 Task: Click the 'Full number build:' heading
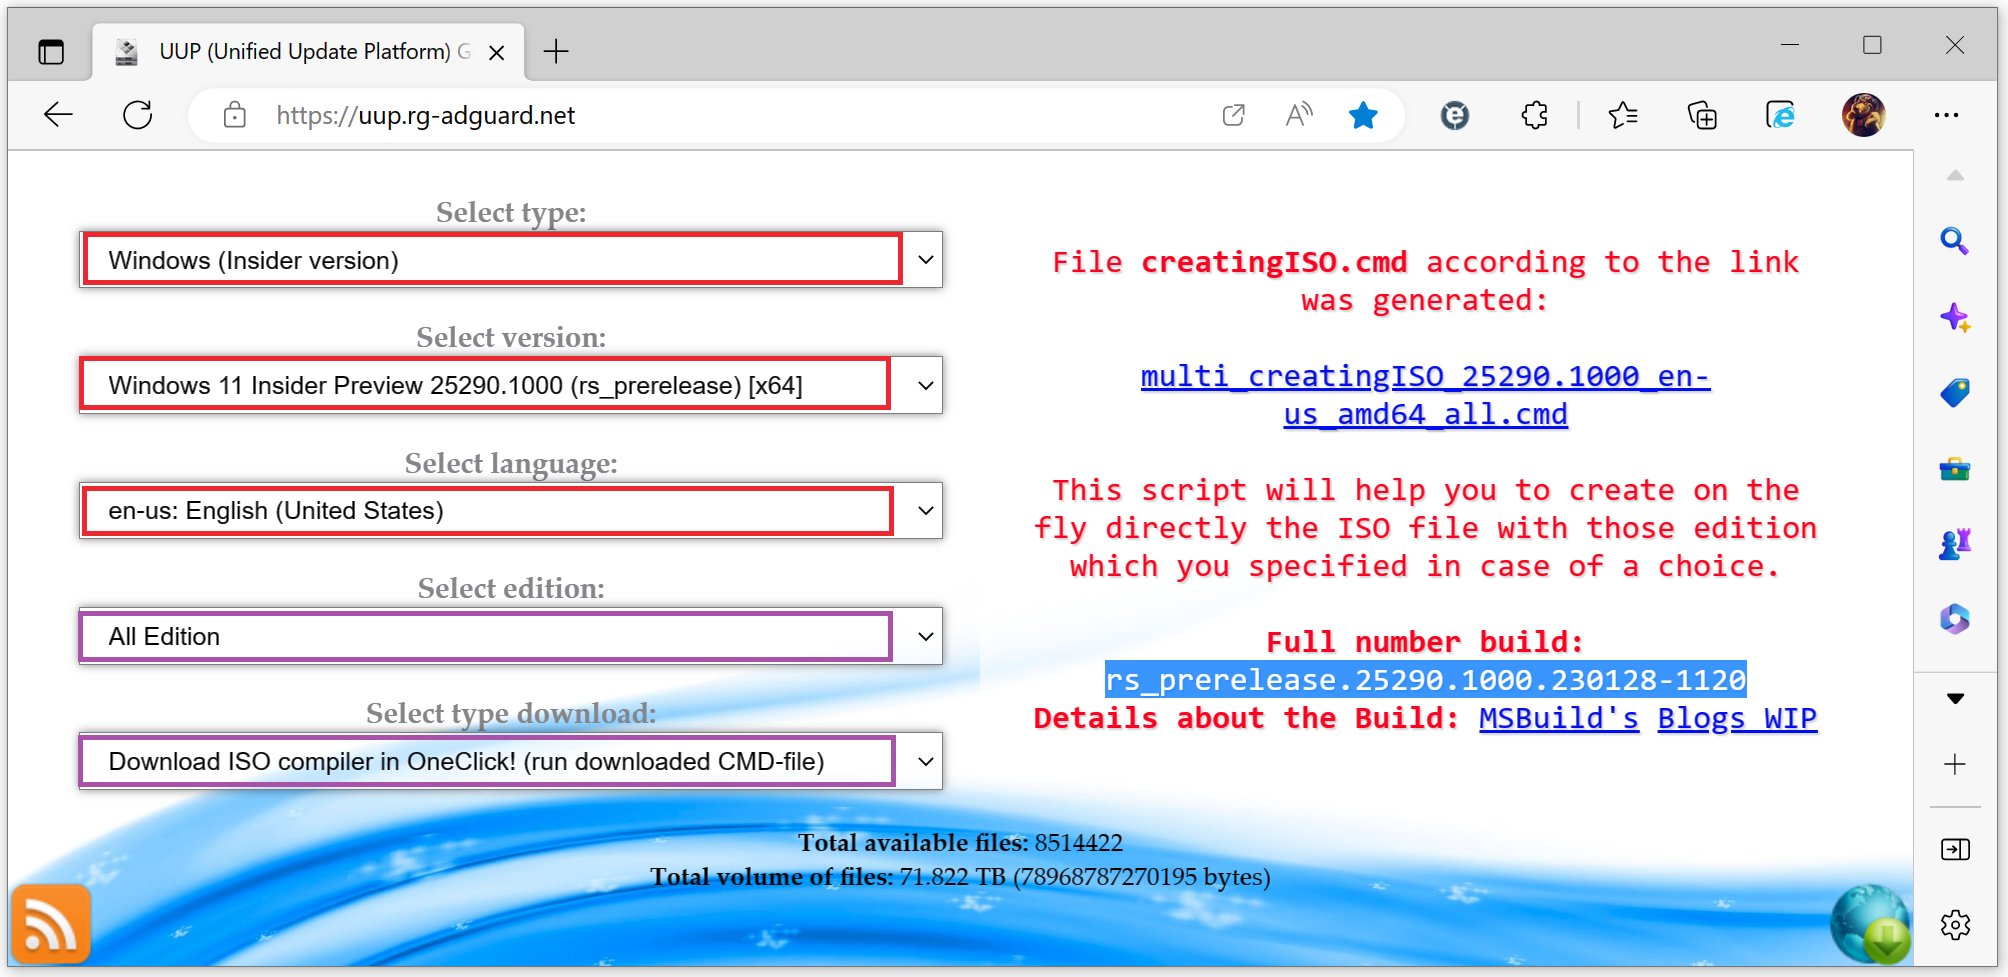pyautogui.click(x=1426, y=642)
